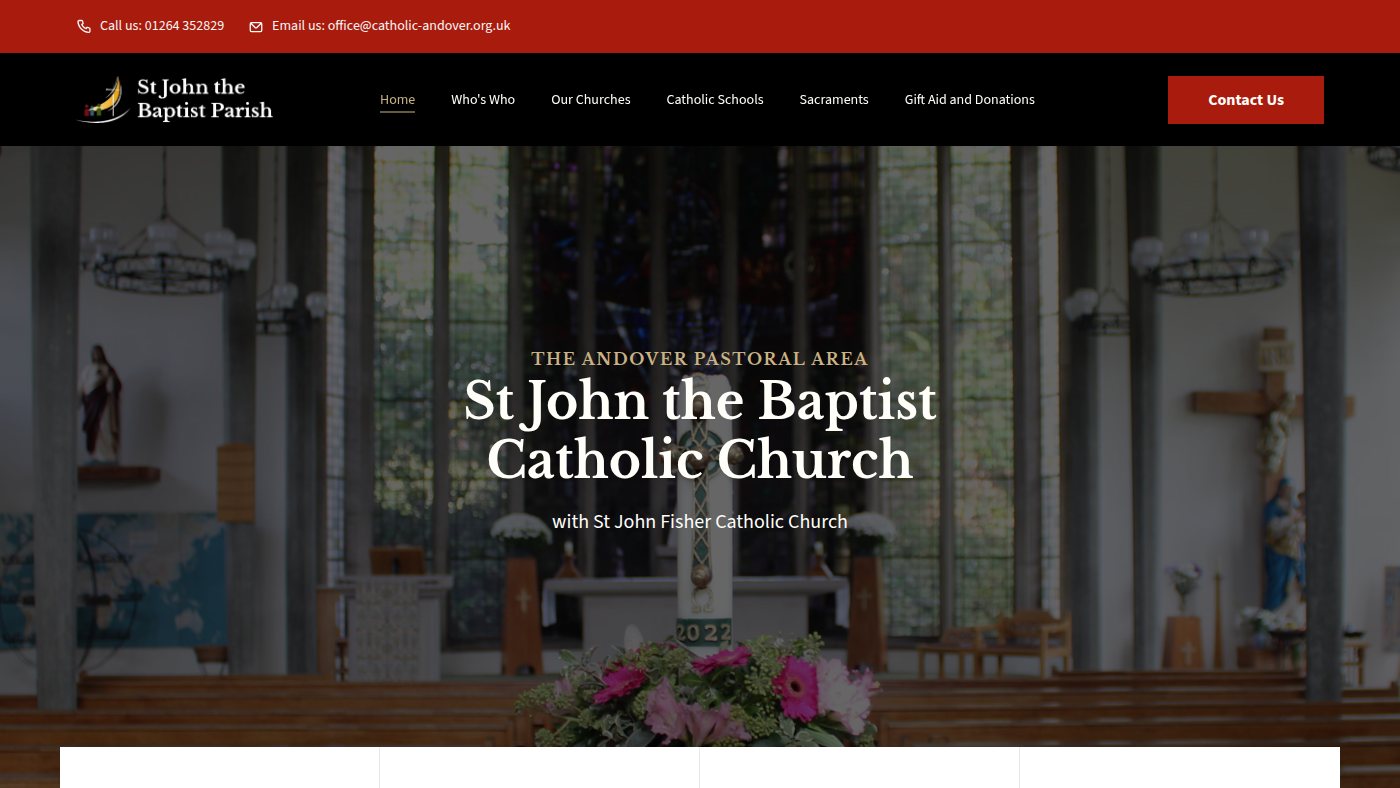Open the Our Churches menu
1400x788 pixels.
[x=591, y=99]
